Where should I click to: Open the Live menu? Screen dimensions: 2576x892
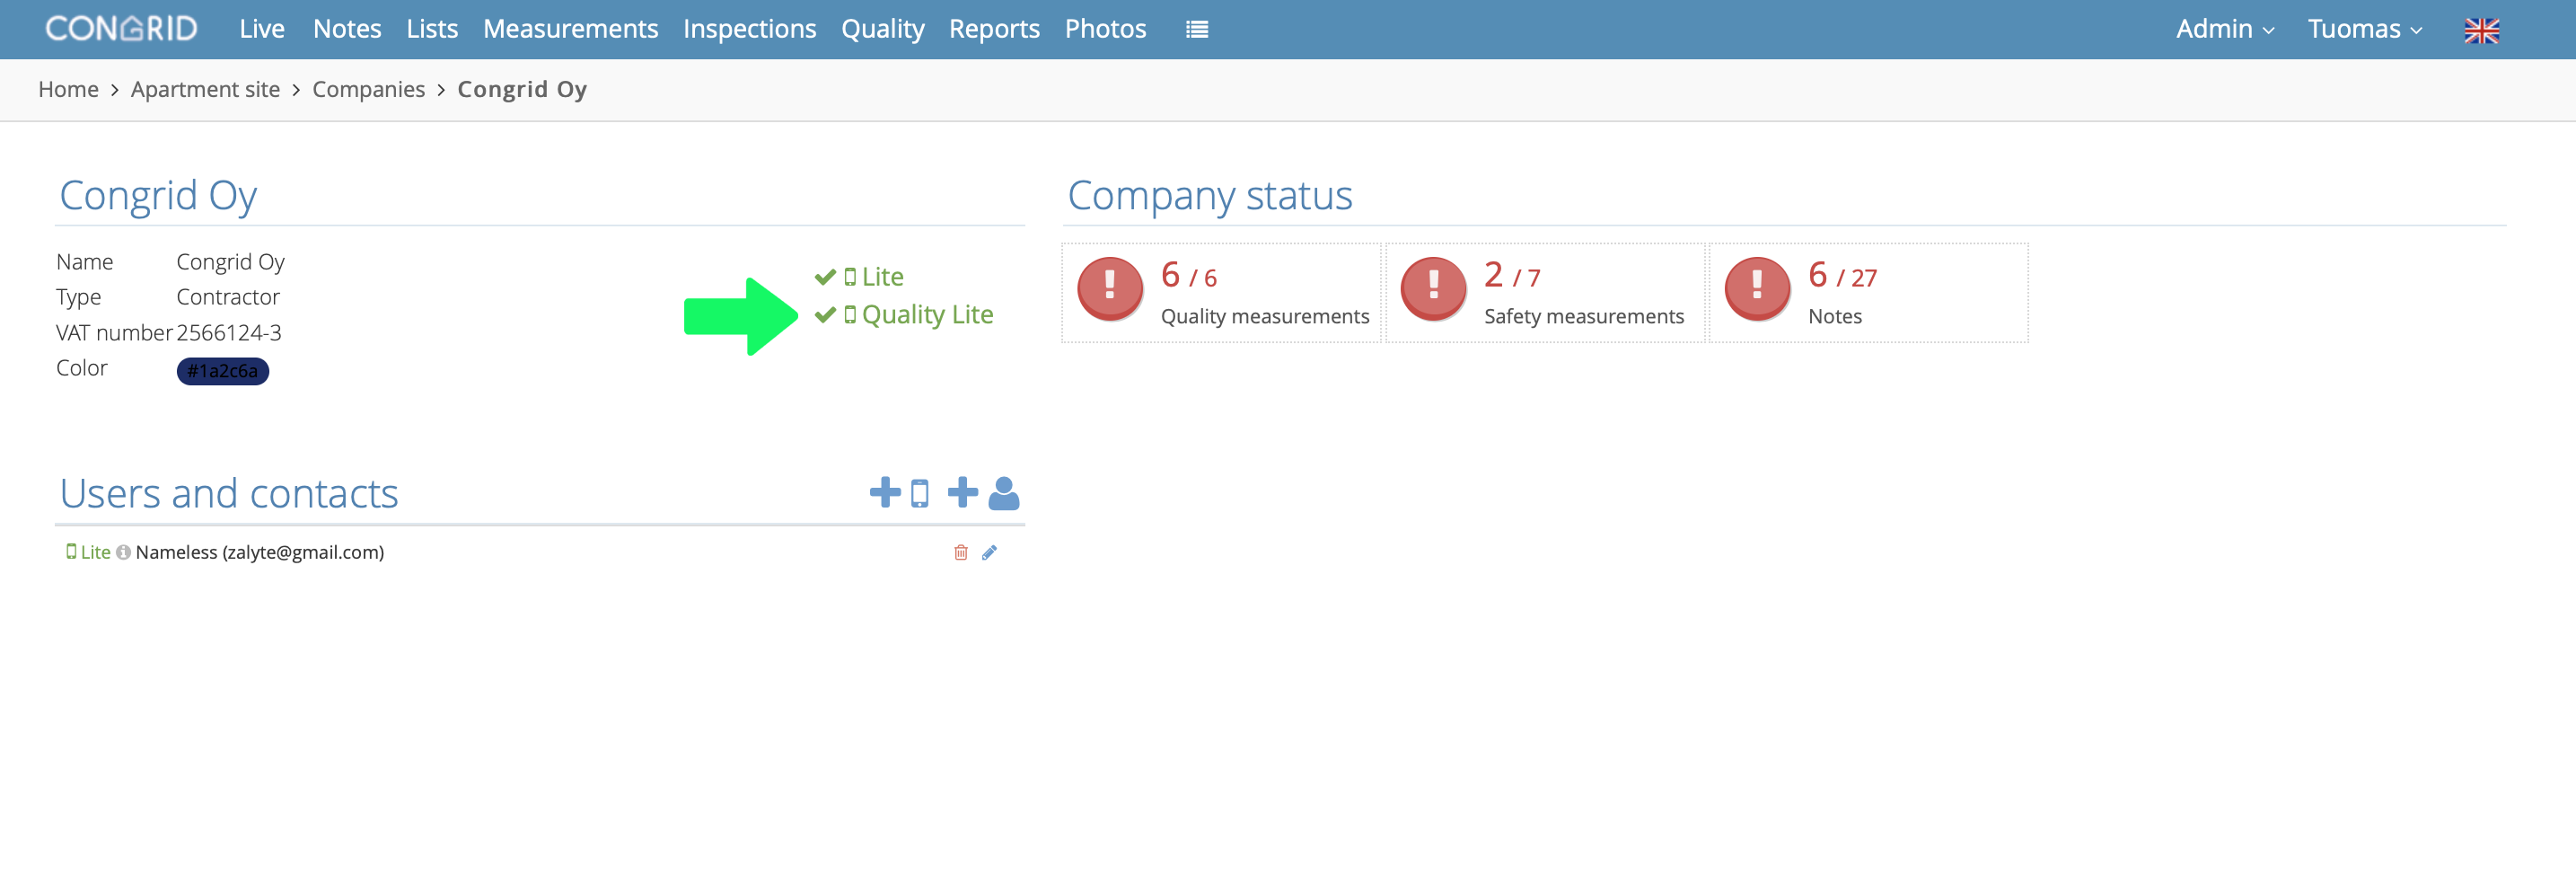point(262,29)
